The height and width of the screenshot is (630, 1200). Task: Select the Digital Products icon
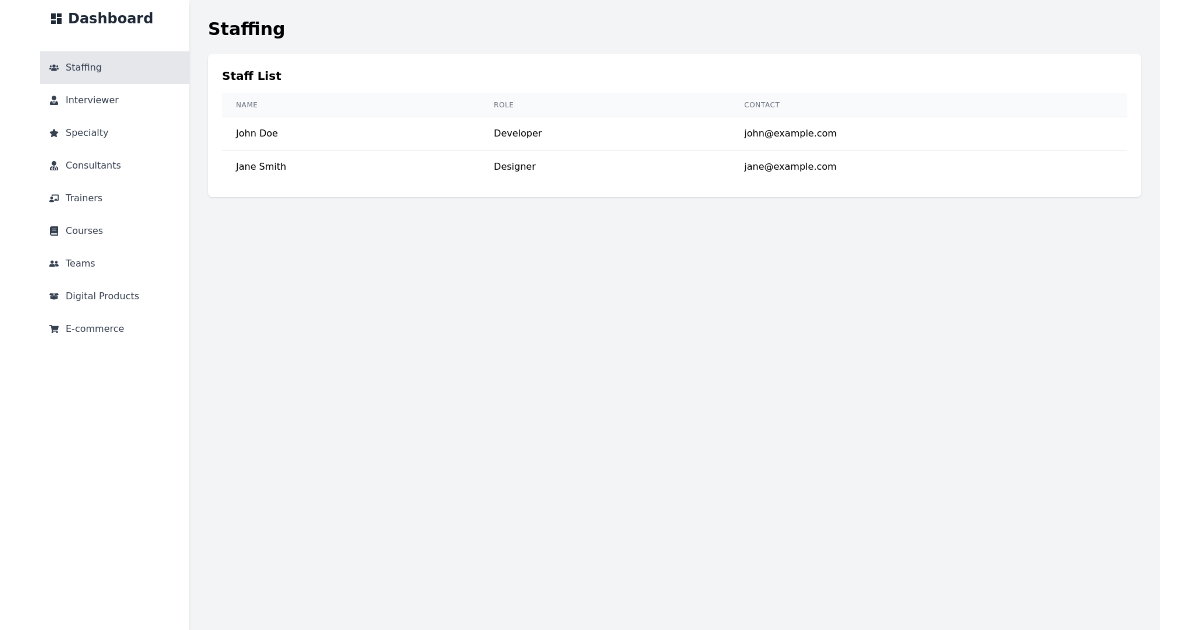[x=53, y=296]
